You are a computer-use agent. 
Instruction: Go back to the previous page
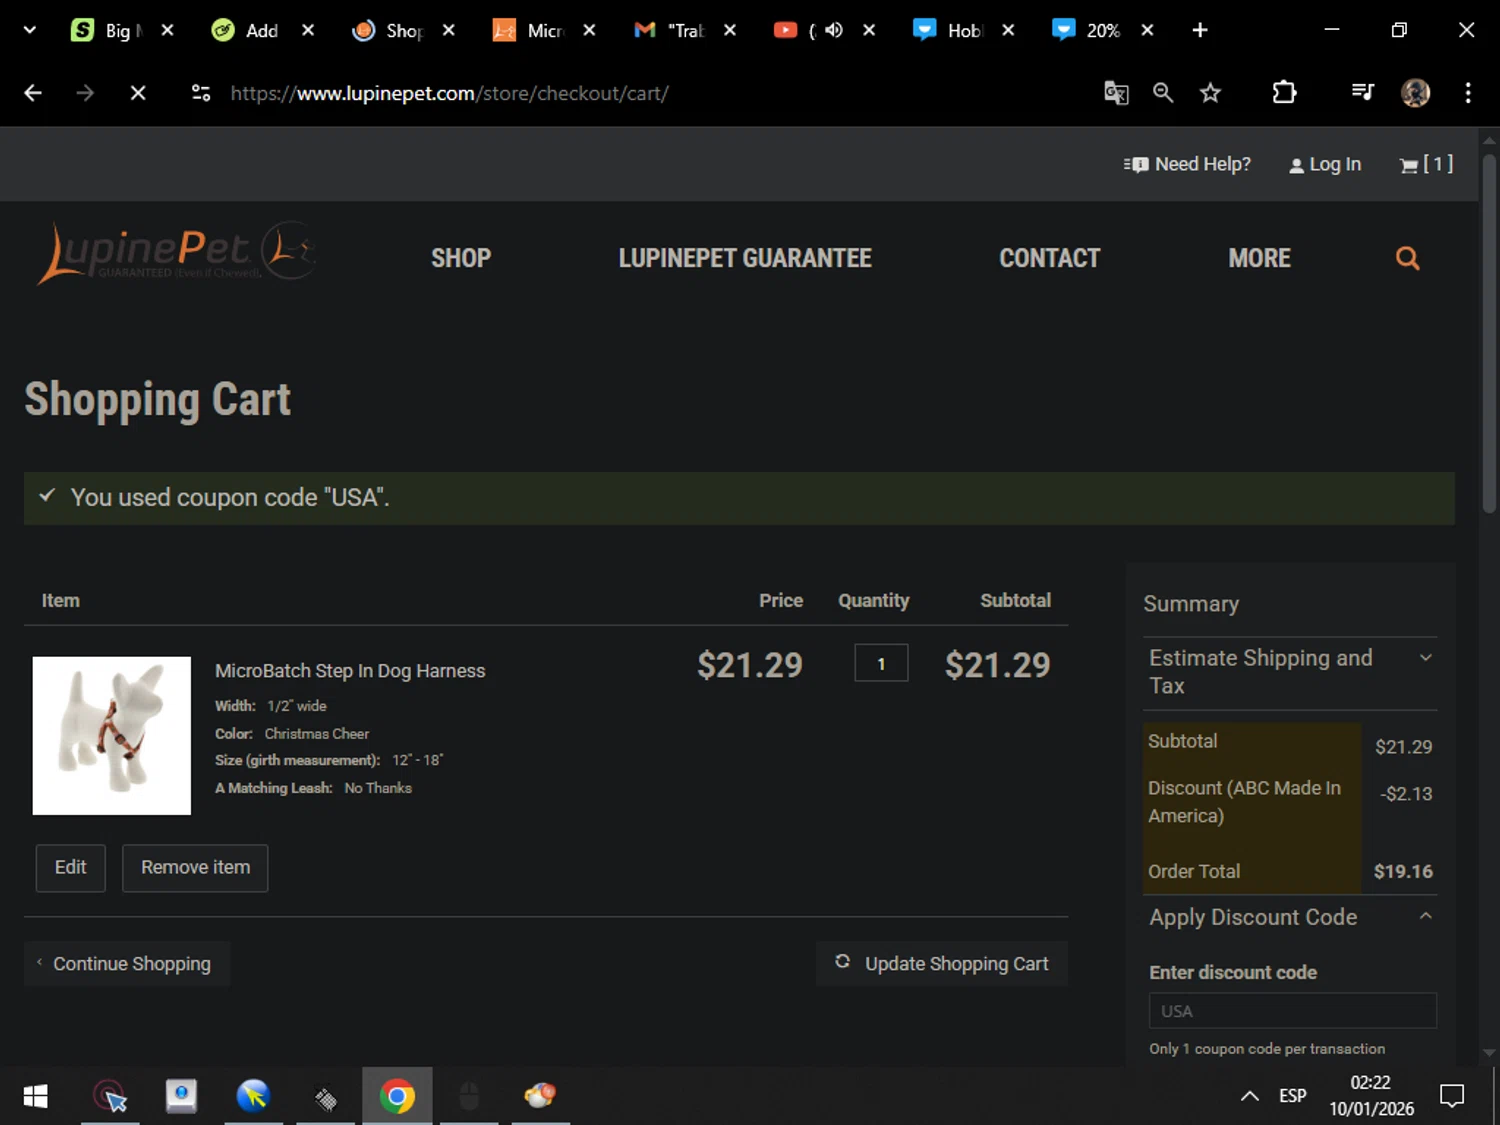(x=33, y=93)
